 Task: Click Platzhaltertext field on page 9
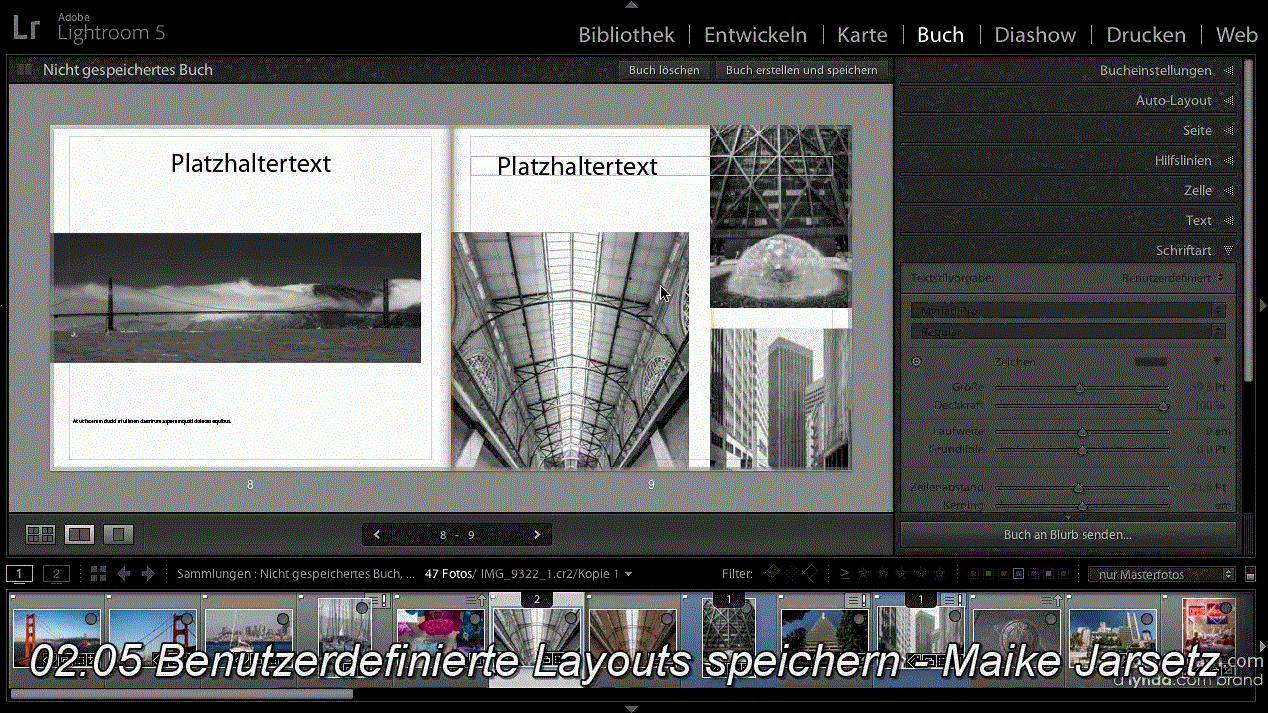[x=651, y=166]
